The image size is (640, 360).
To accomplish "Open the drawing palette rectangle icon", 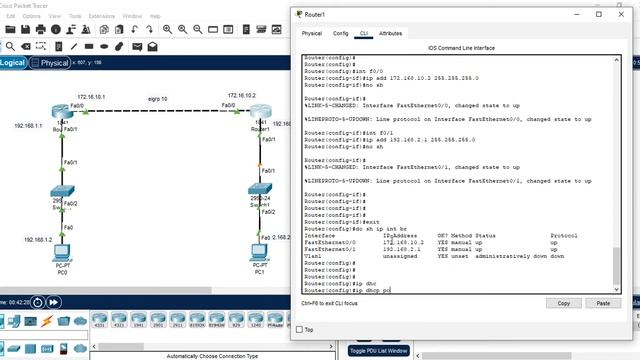I will [x=213, y=29].
